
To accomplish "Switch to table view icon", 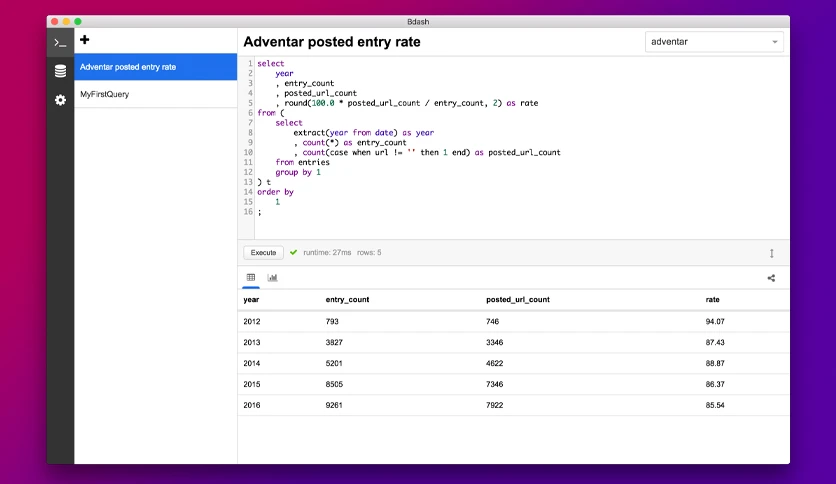I will tap(251, 277).
